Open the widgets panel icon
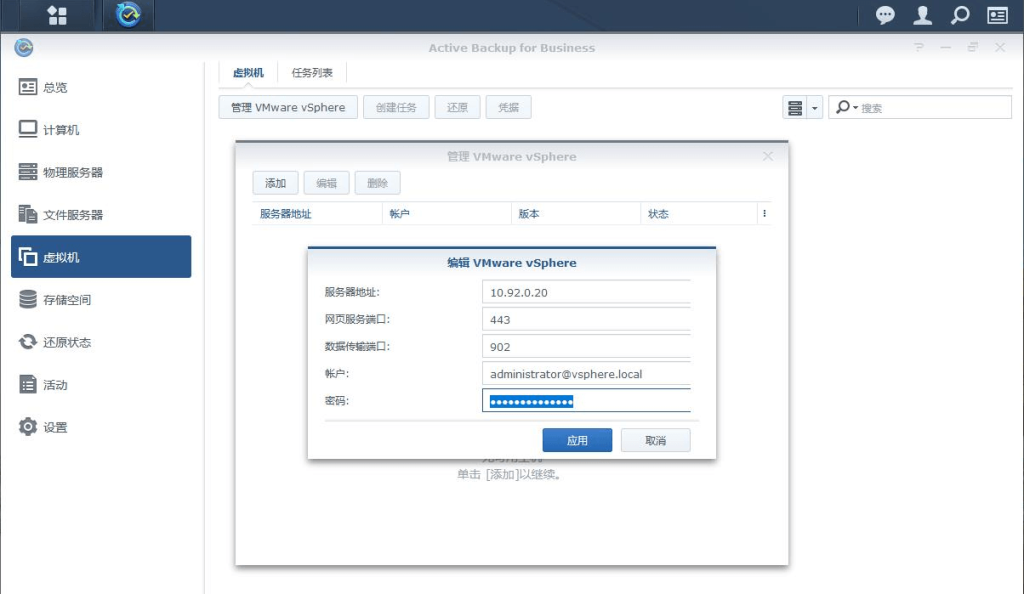The height and width of the screenshot is (594, 1024). (x=997, y=15)
